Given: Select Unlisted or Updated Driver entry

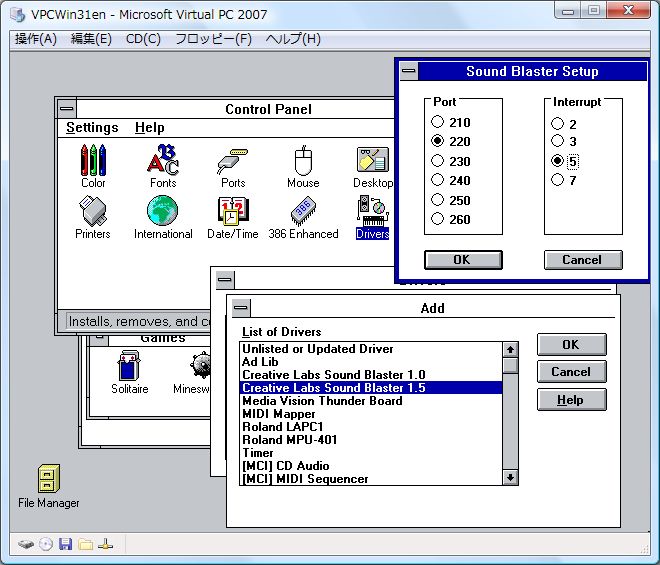Looking at the screenshot, I should tap(371, 349).
